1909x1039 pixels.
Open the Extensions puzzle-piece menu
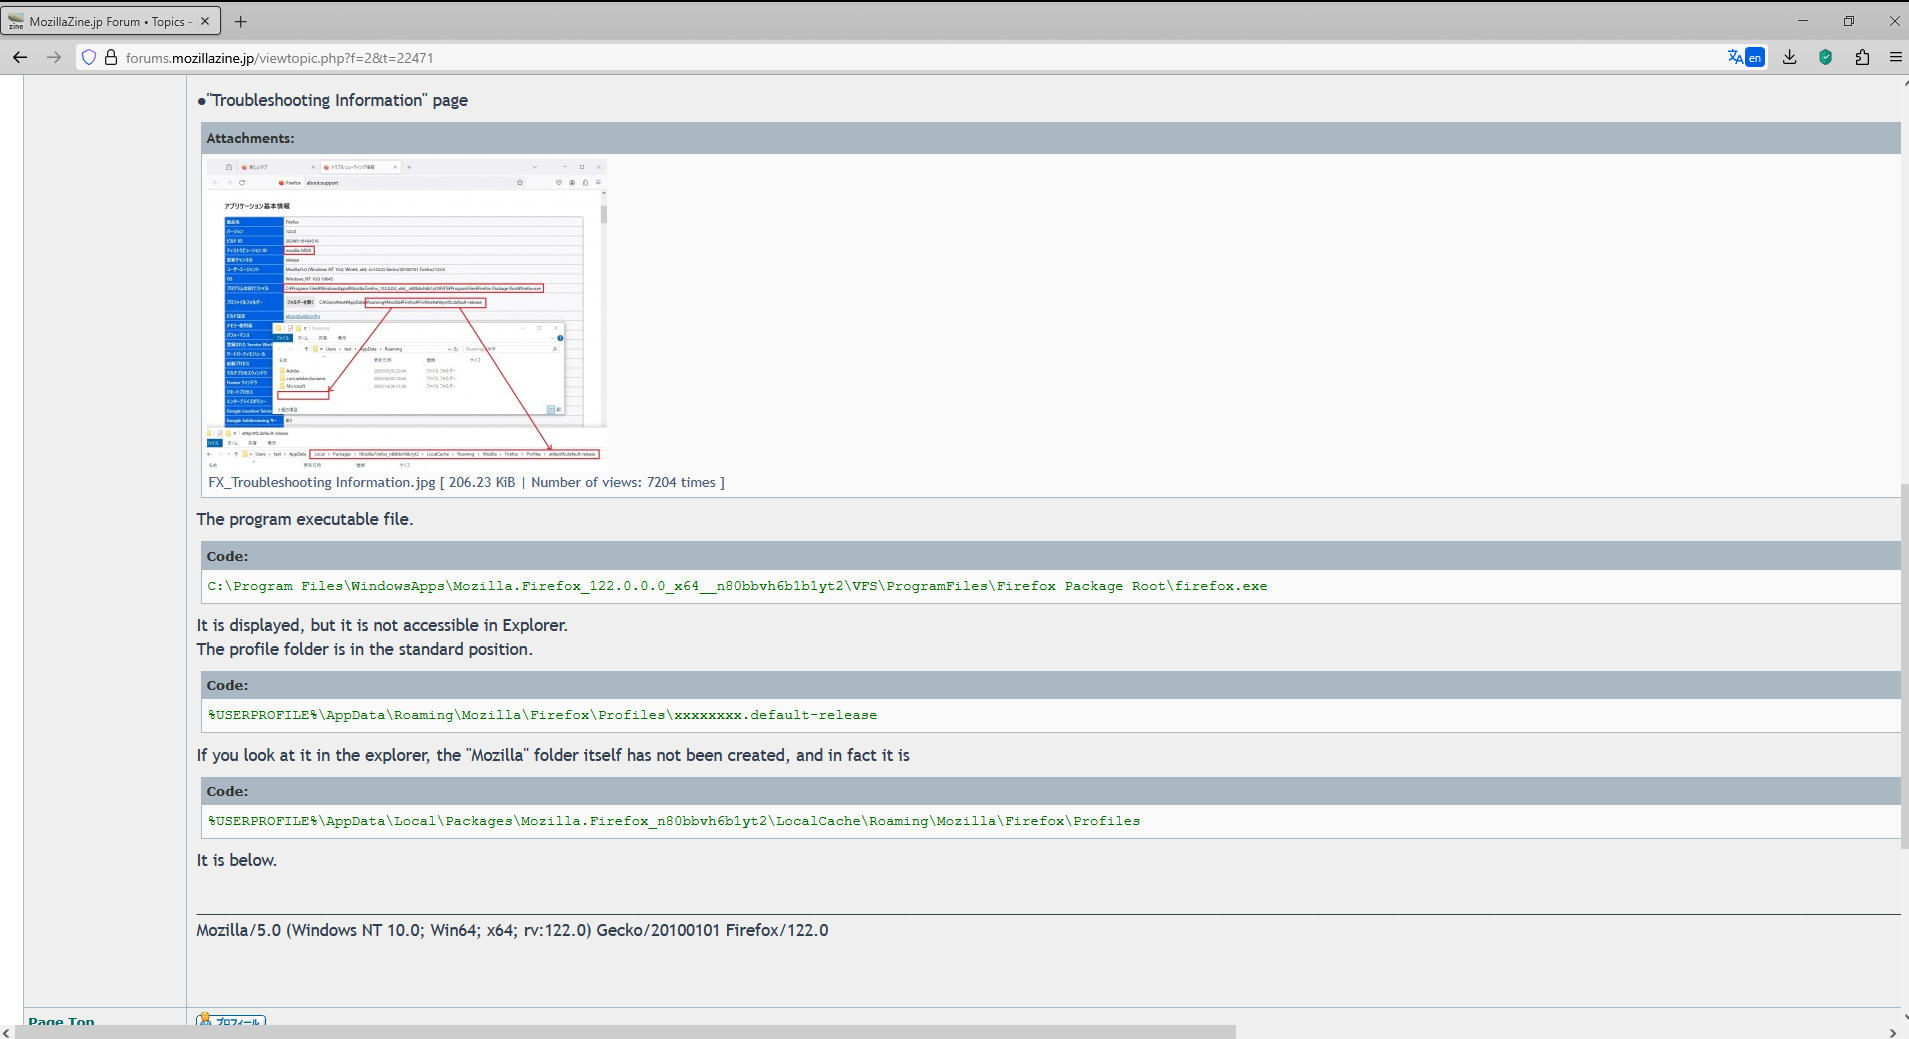(1862, 58)
